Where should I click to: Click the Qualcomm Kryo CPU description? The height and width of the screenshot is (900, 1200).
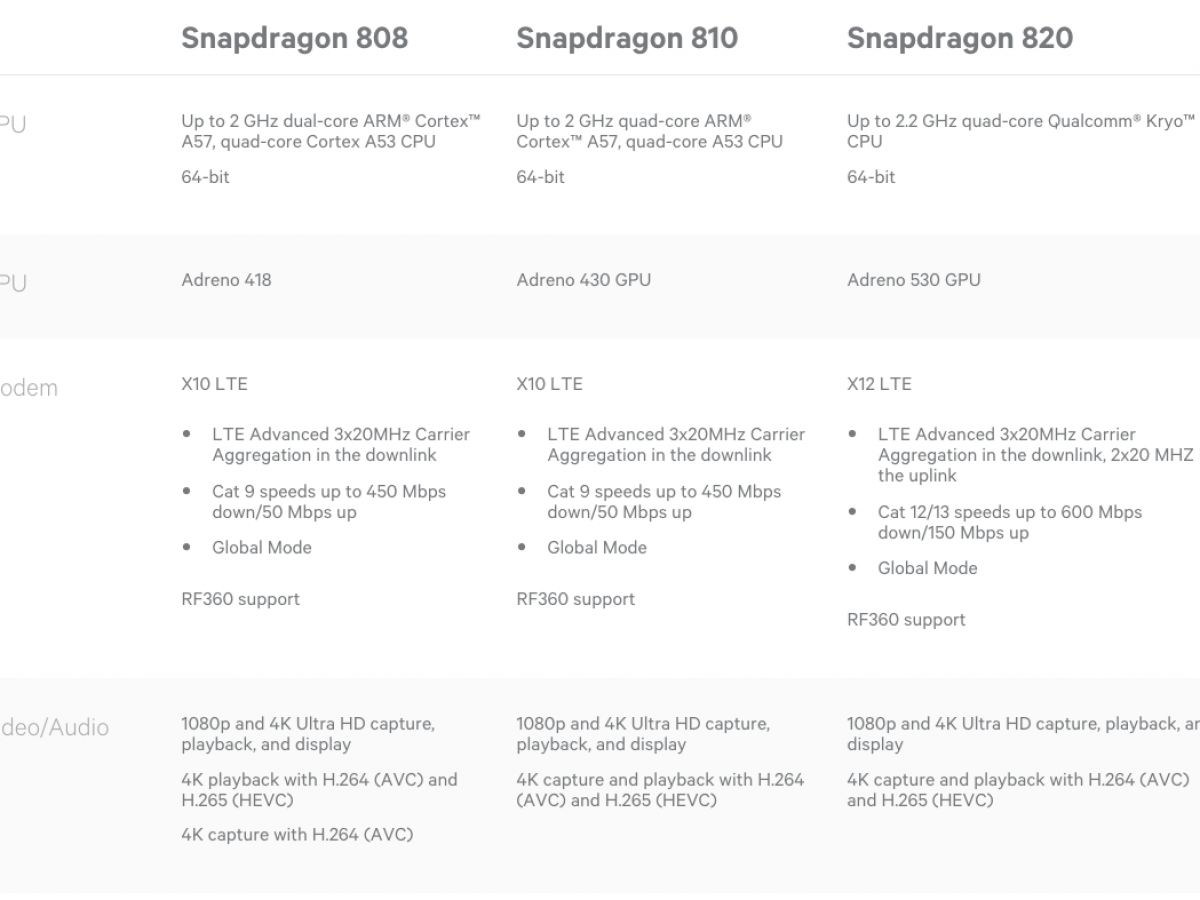(x=1020, y=131)
